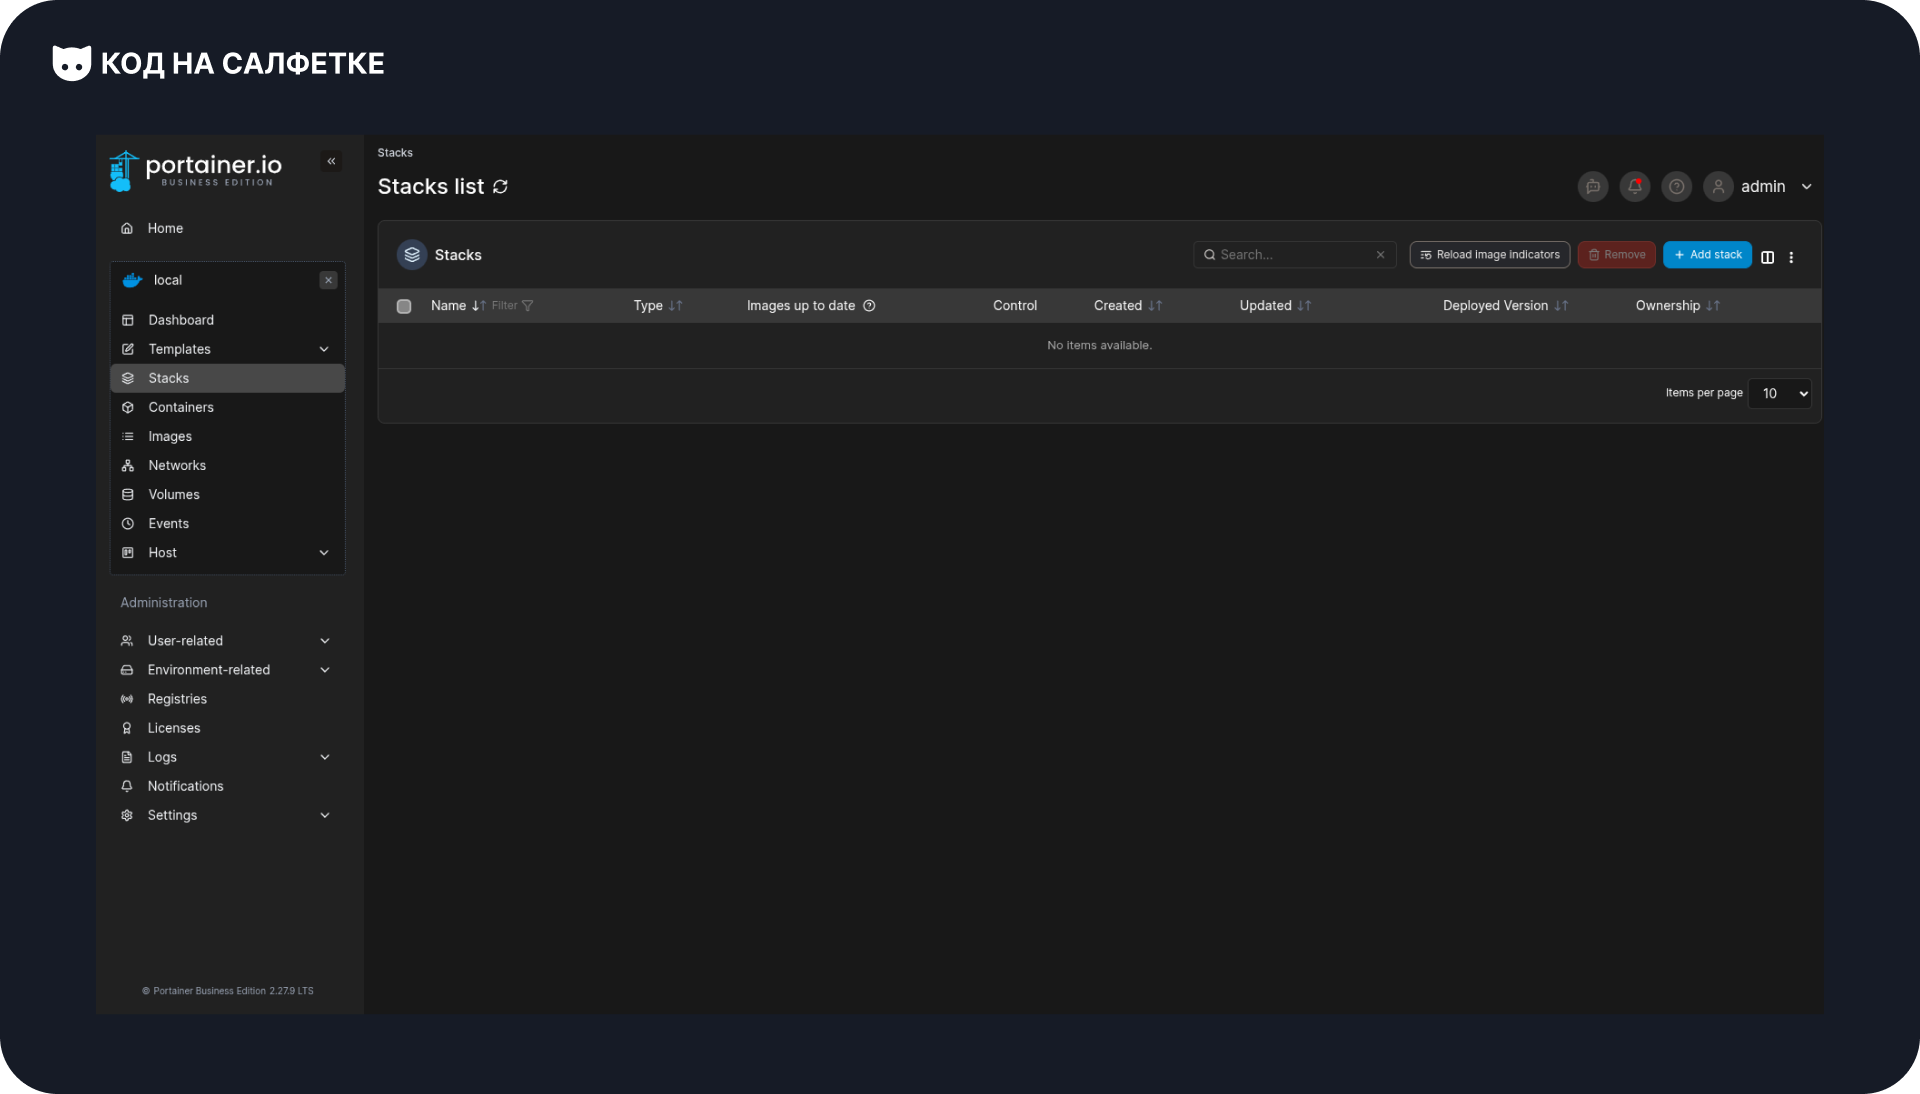Open the Images menu item
This screenshot has height=1094, width=1920.
tap(227, 436)
